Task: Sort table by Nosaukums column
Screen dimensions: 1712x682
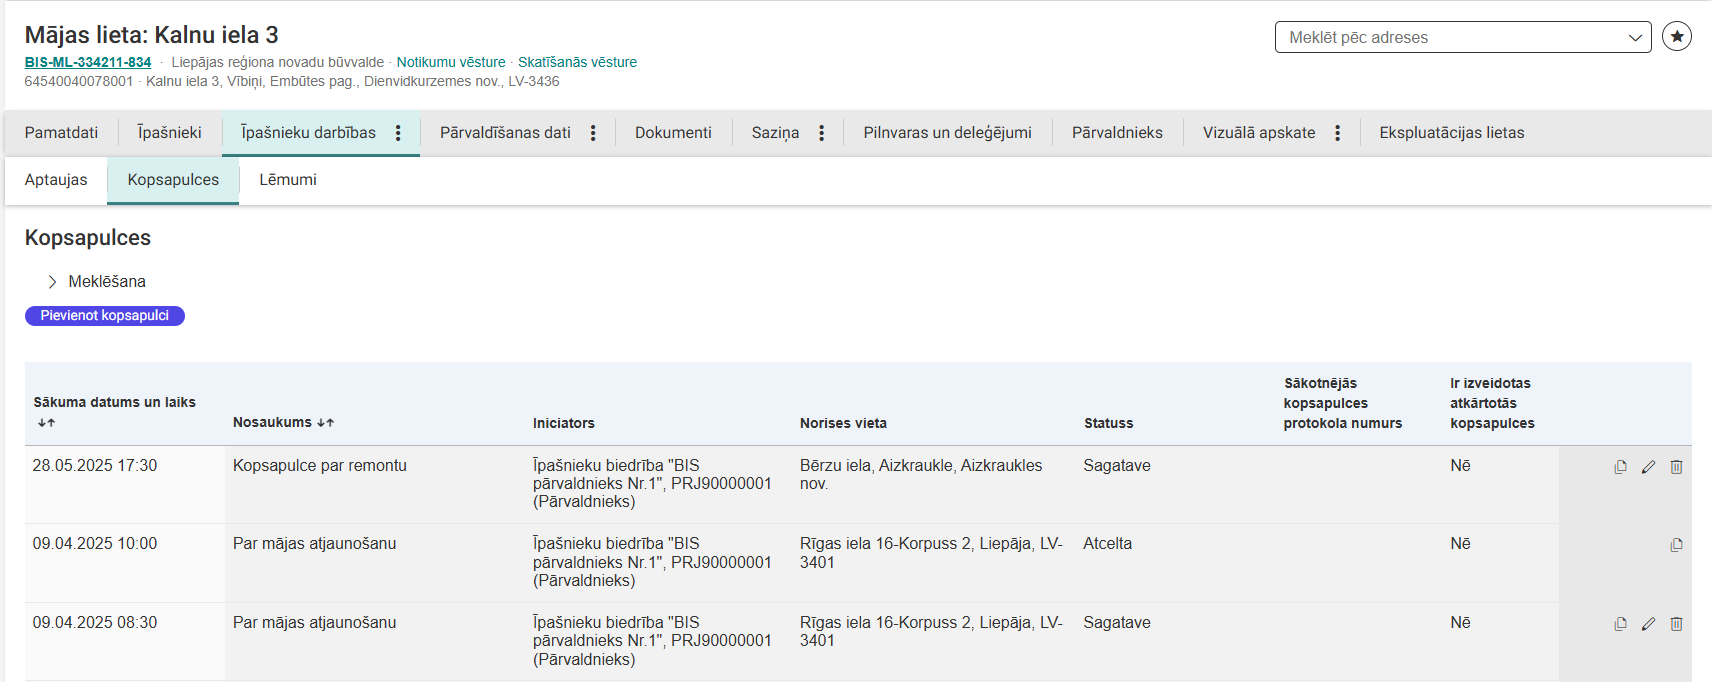Action: 325,423
